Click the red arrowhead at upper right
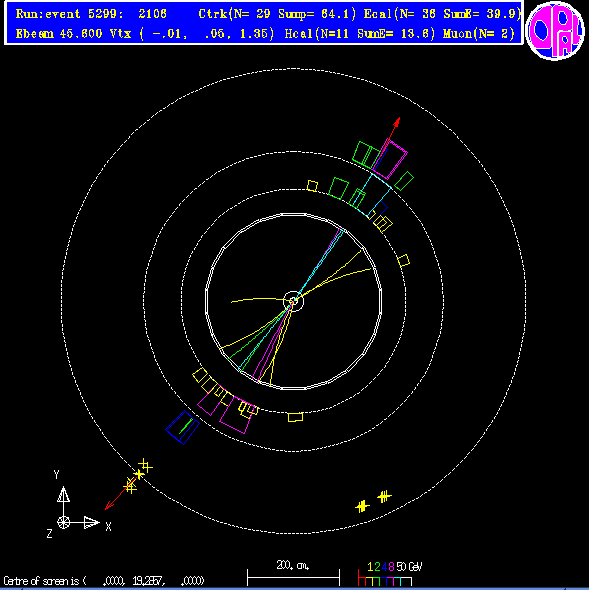589x590 pixels. coord(397,122)
